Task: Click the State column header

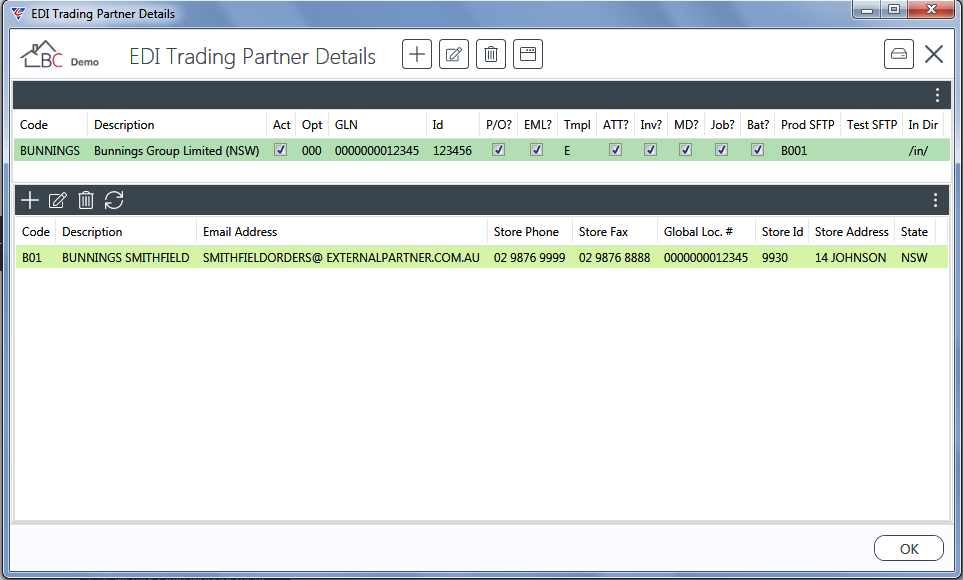Action: (914, 232)
